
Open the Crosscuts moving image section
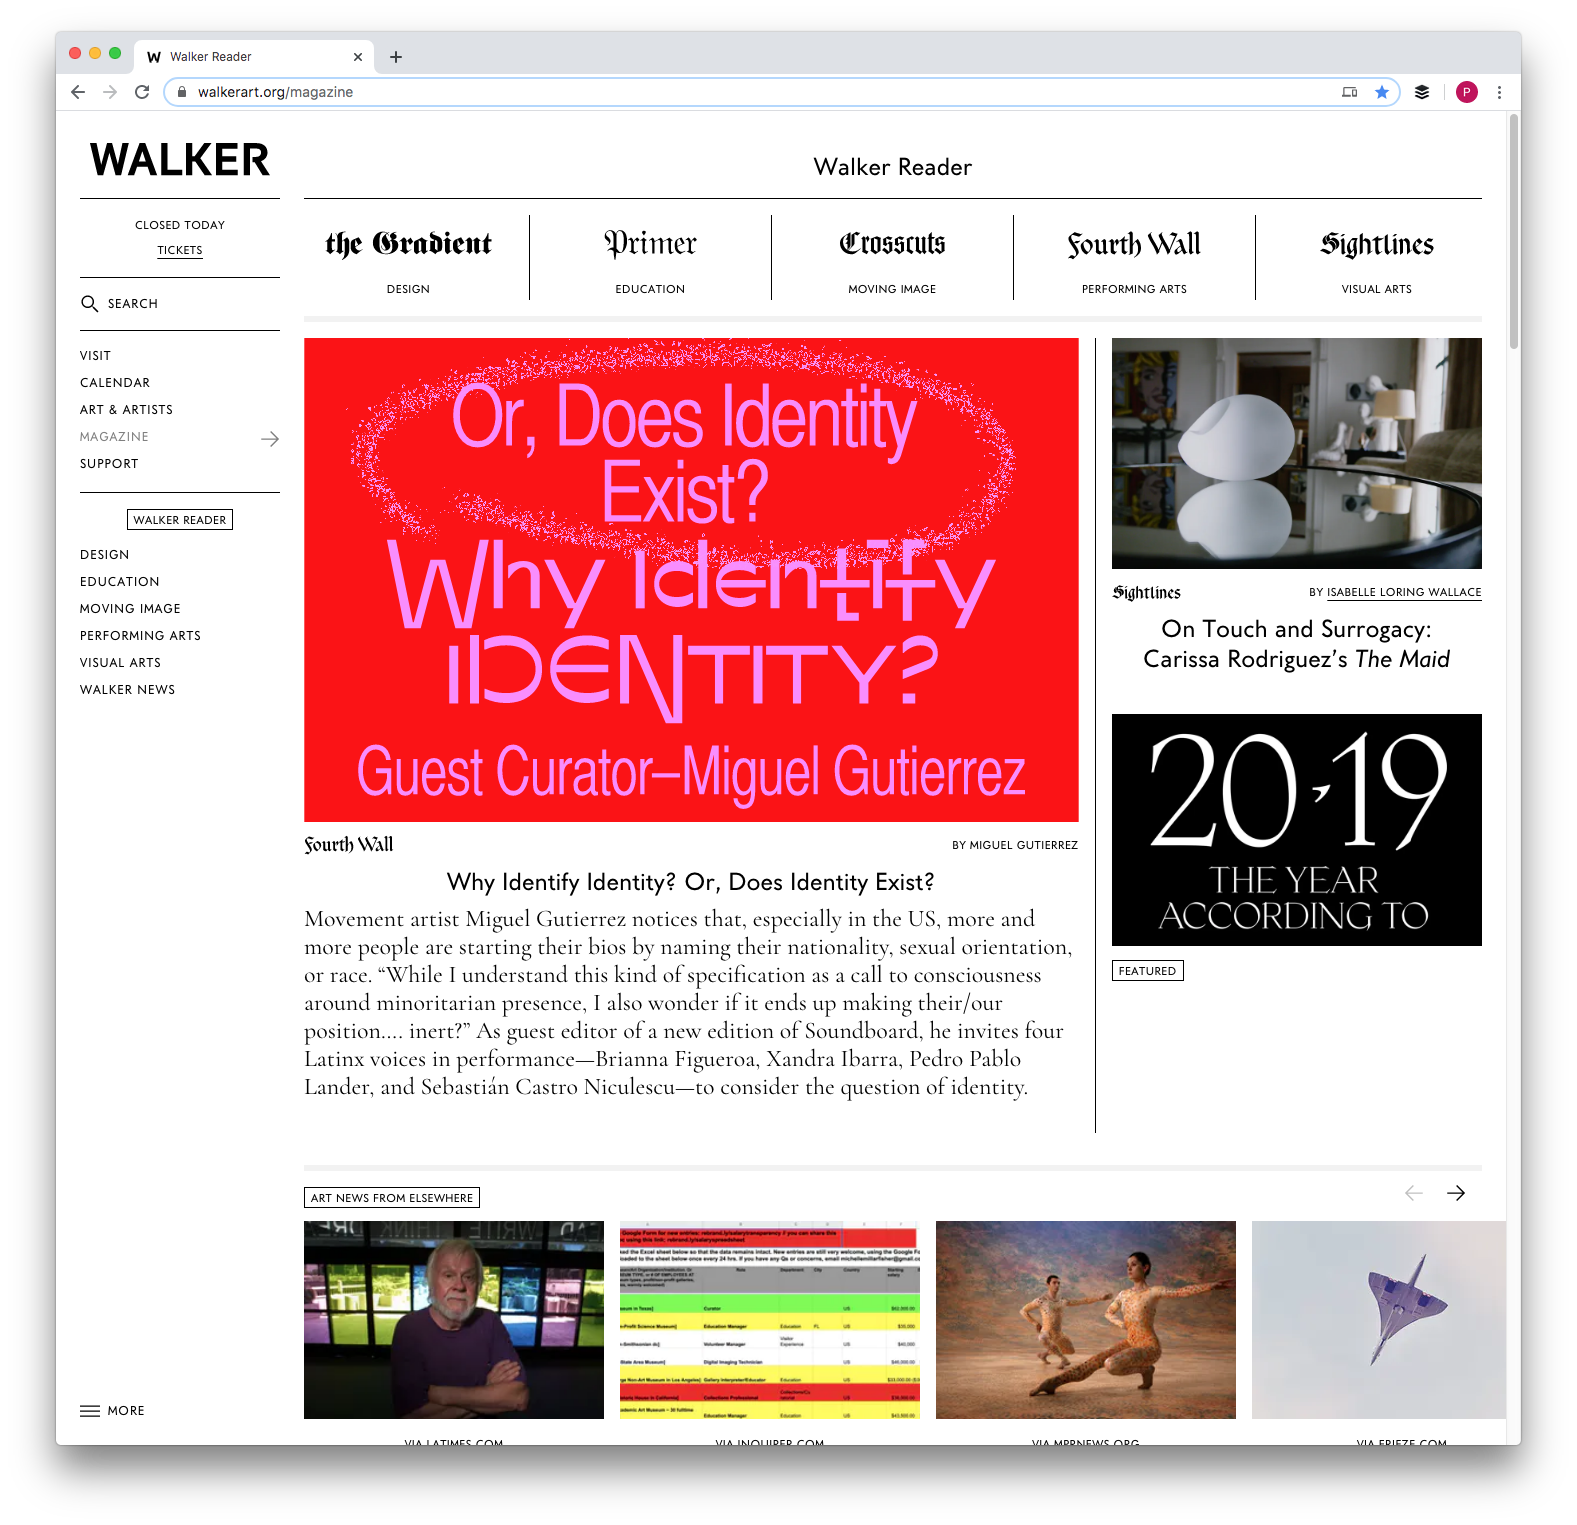coord(892,259)
